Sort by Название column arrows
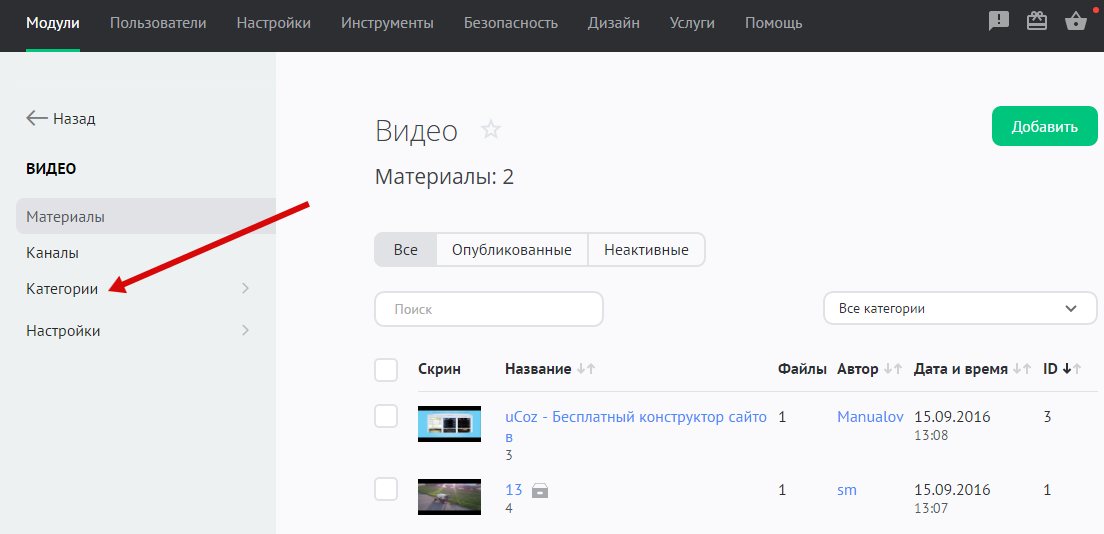1104x534 pixels. (x=586, y=369)
